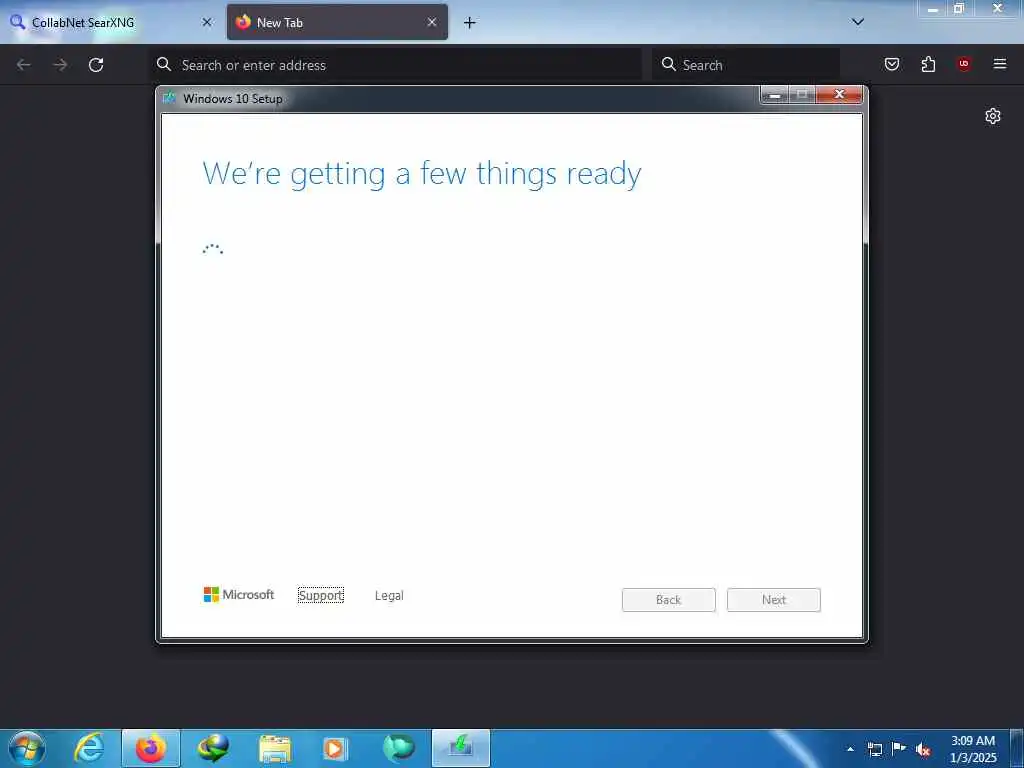Go forward with the browser forward arrow

click(60, 65)
